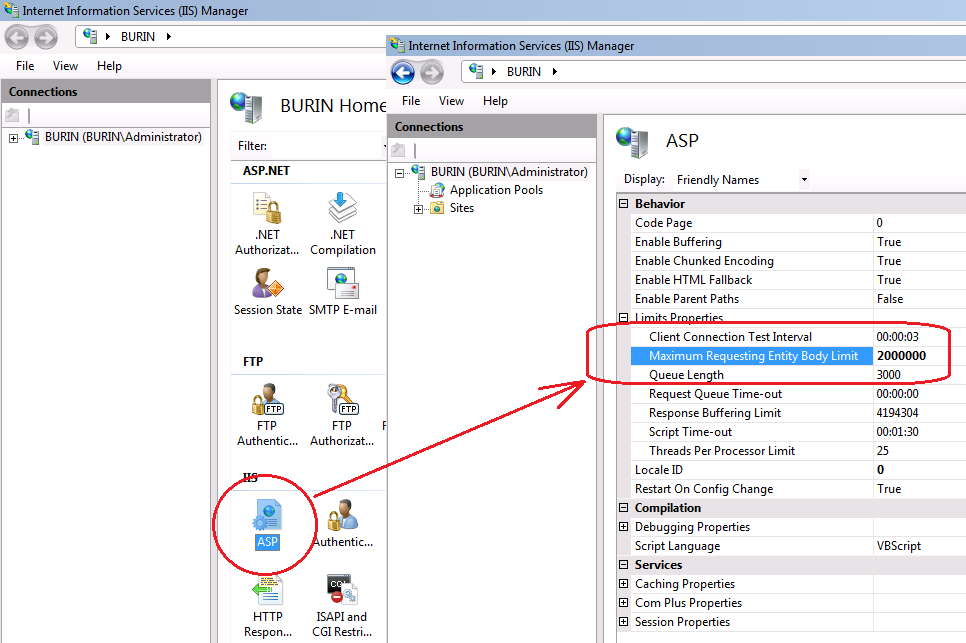Viewport: 966px width, 643px height.
Task: Expand Com Plus Properties group
Action: point(623,602)
